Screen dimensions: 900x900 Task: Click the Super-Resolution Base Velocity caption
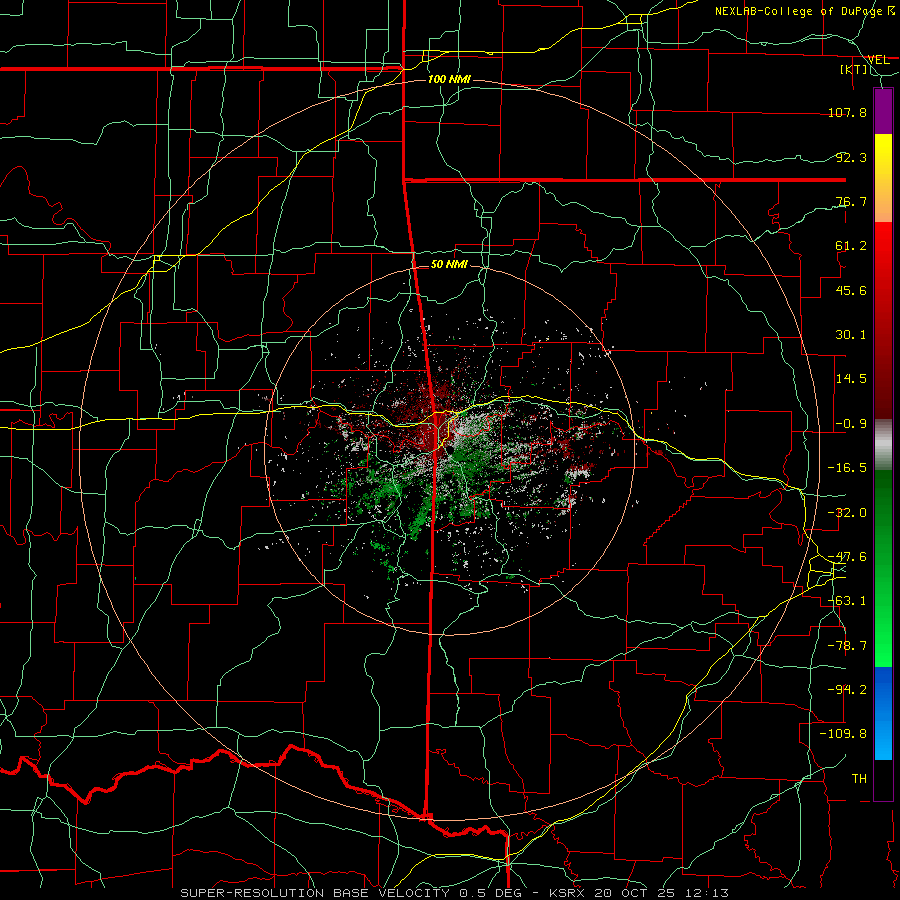455,893
